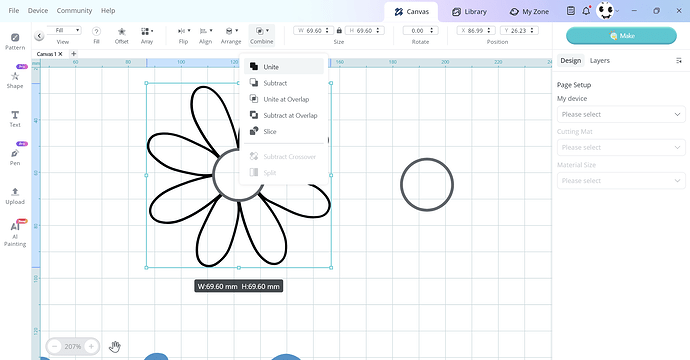This screenshot has width=690, height=360.
Task: Toggle the aspect ratio lock
Action: (x=339, y=30)
